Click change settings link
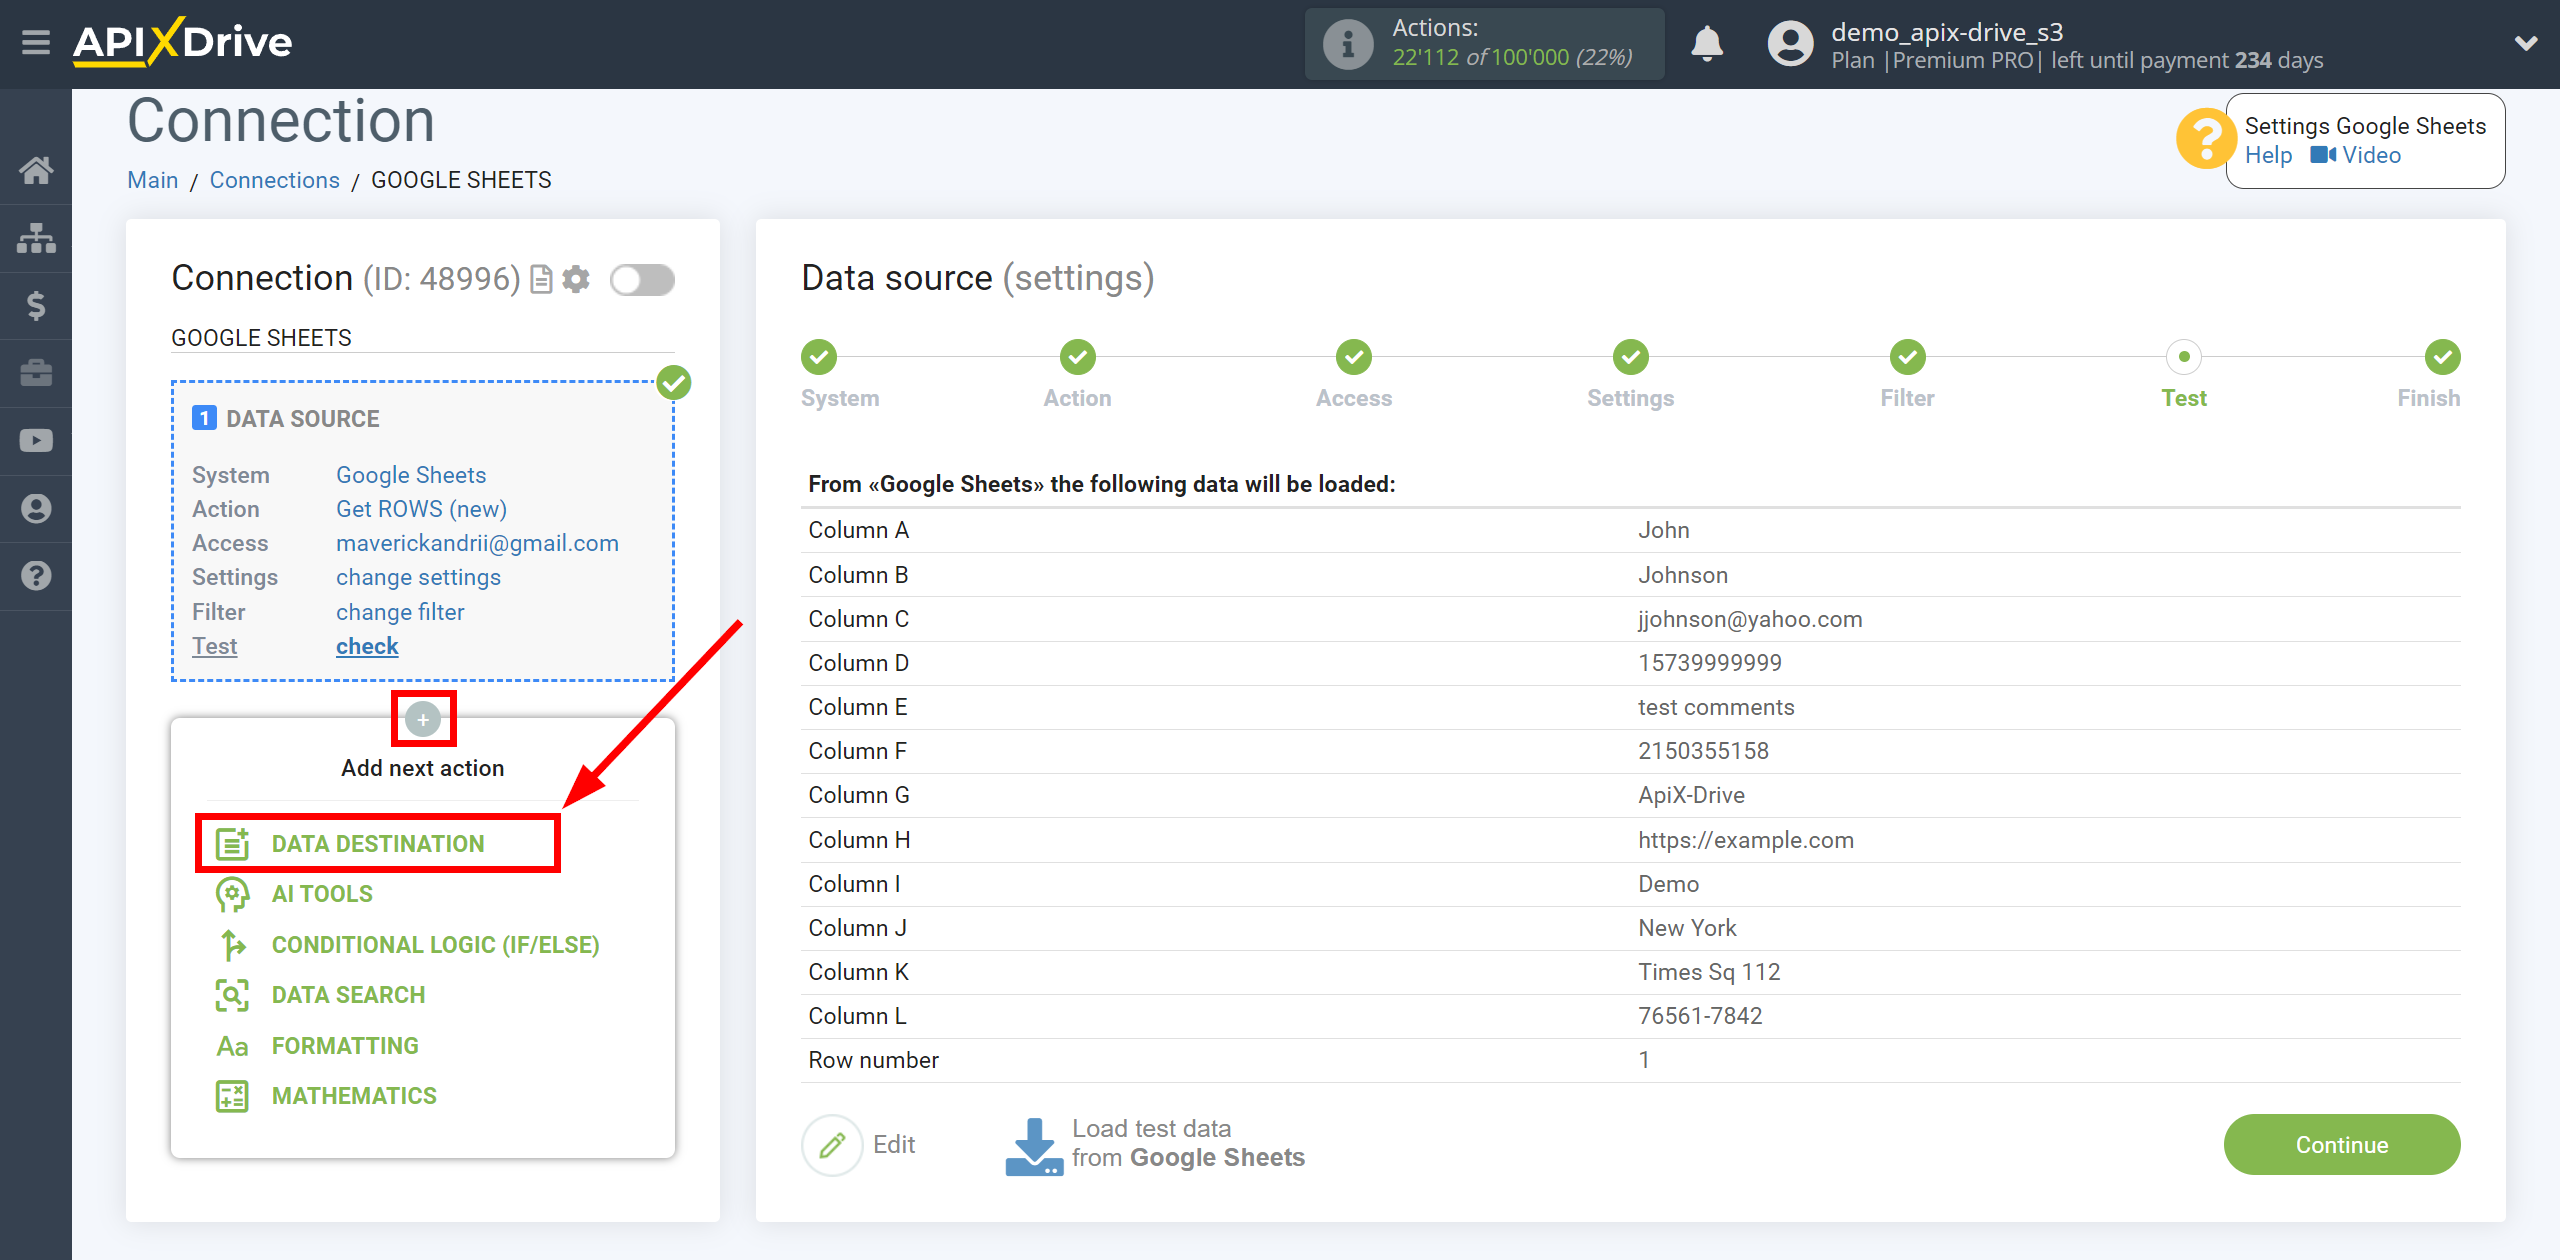The height and width of the screenshot is (1260, 2560). coord(418,577)
